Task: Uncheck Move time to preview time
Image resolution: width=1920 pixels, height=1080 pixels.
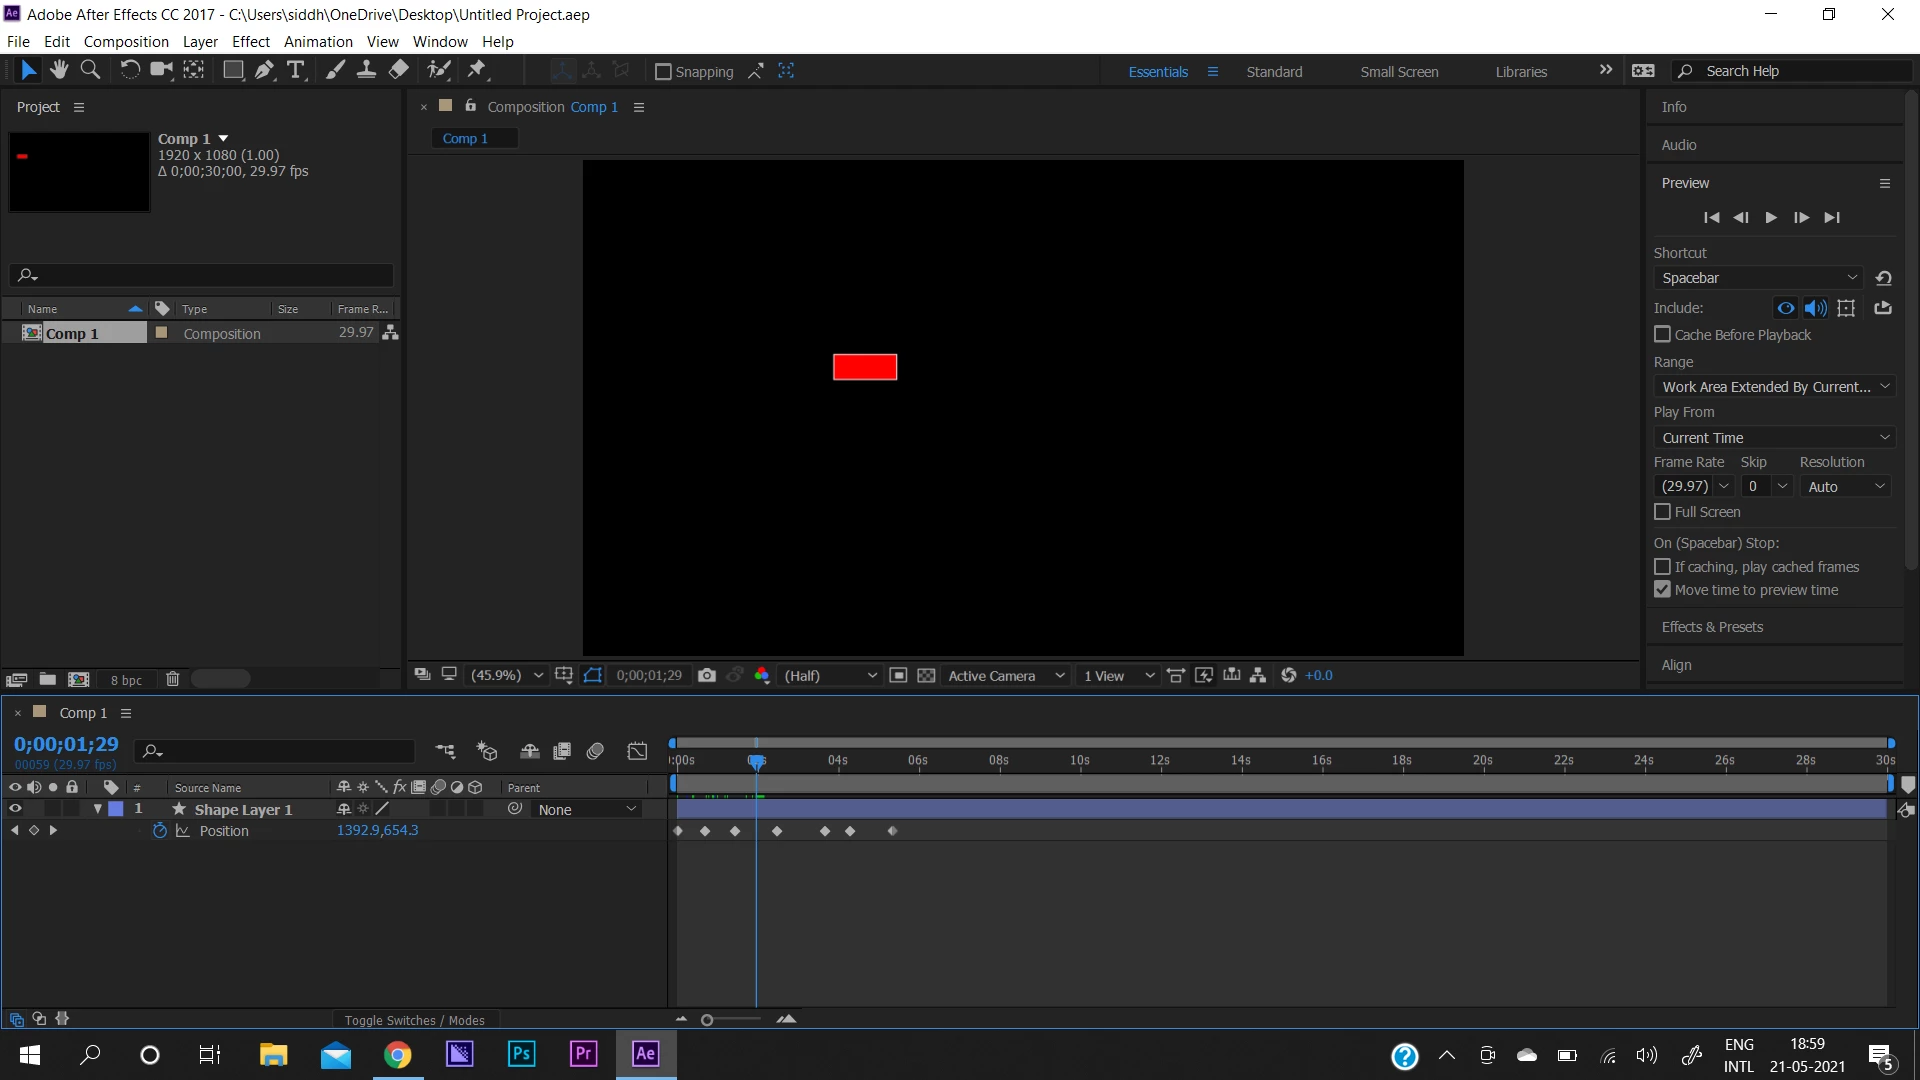Action: (x=1662, y=590)
